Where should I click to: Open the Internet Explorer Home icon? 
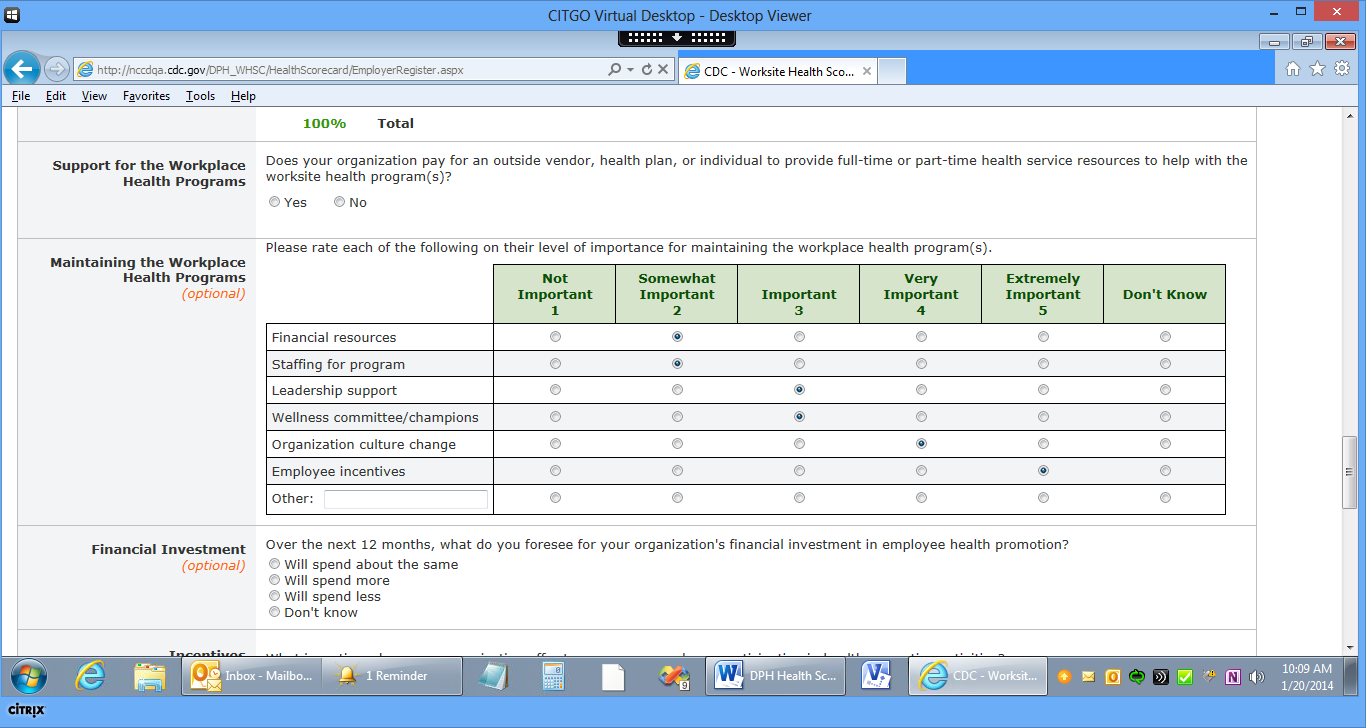point(1293,69)
